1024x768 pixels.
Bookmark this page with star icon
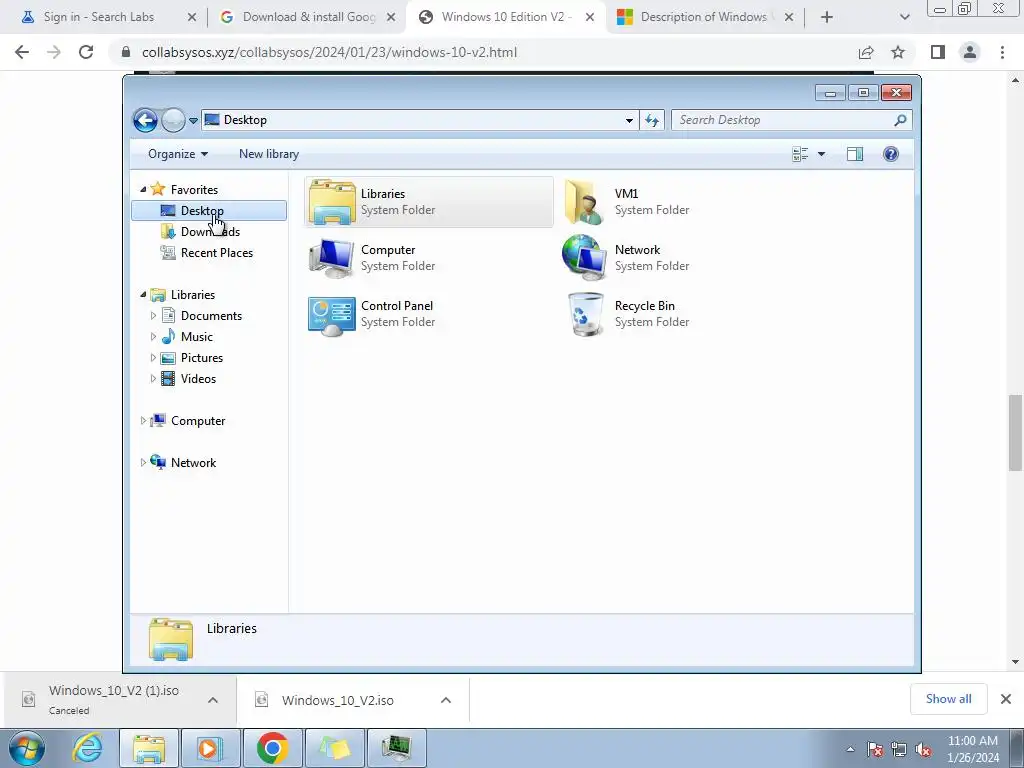coord(898,52)
